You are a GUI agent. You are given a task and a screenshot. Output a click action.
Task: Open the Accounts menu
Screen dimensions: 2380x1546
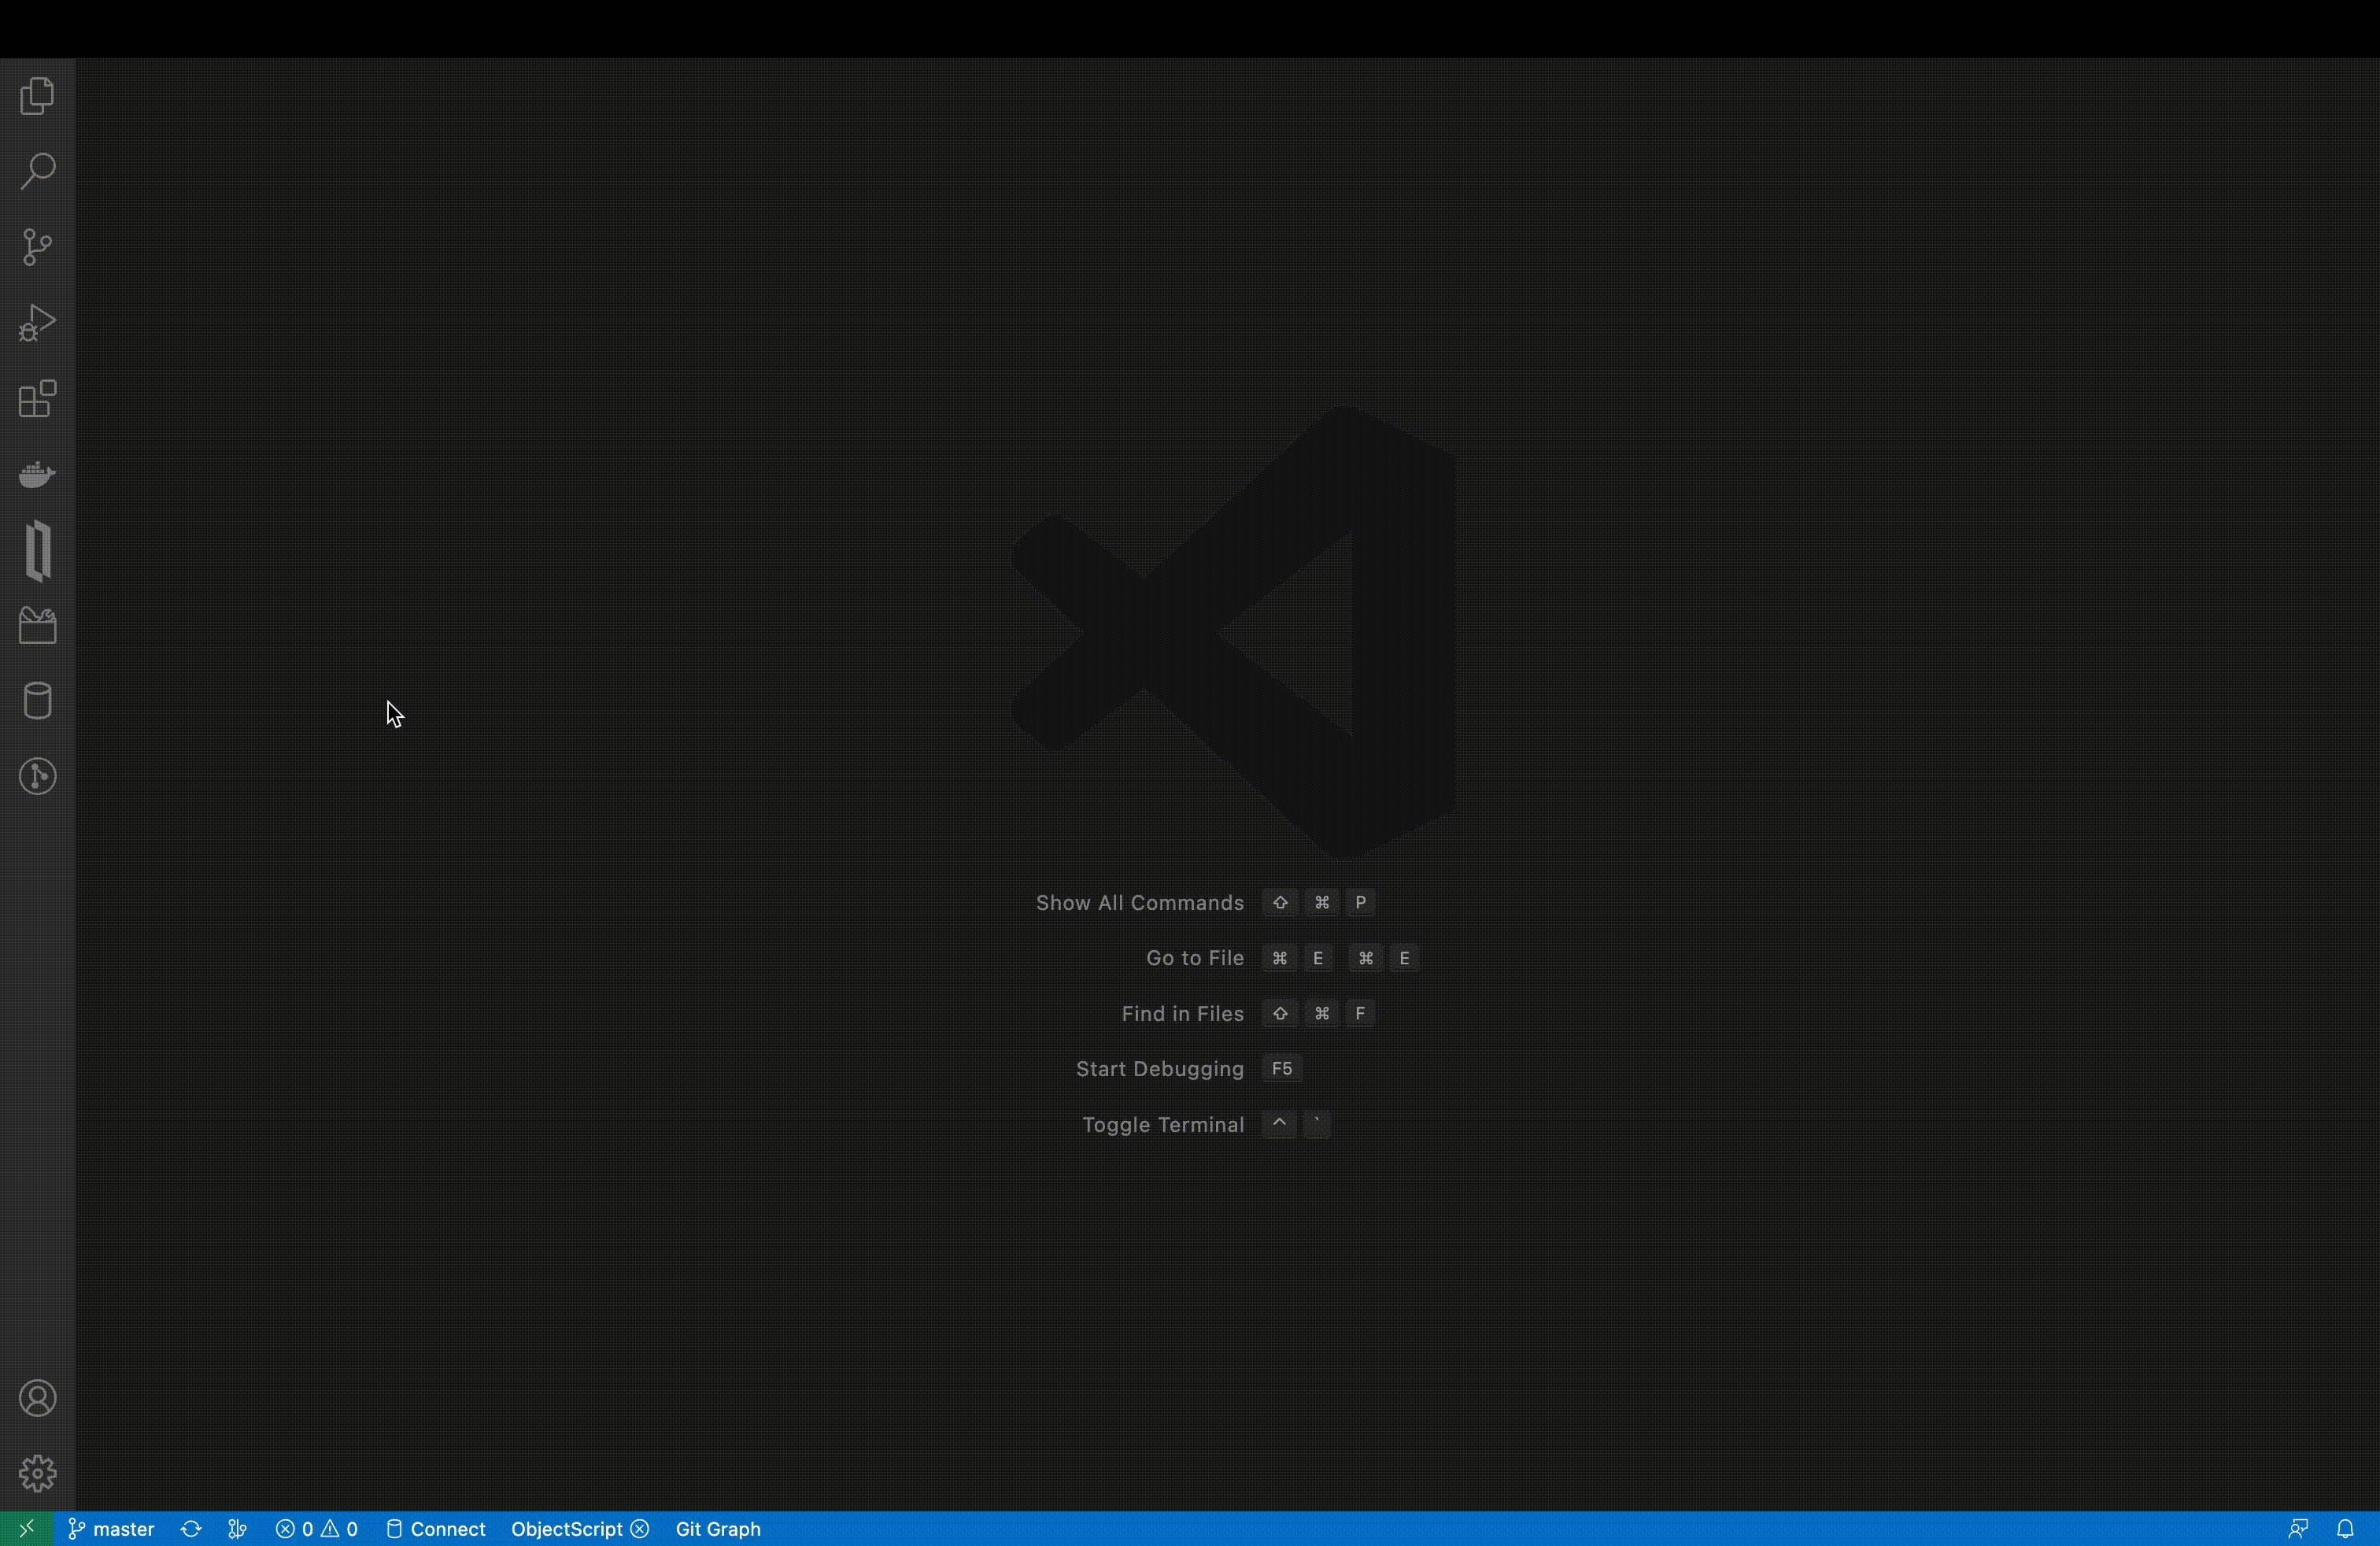point(37,1398)
